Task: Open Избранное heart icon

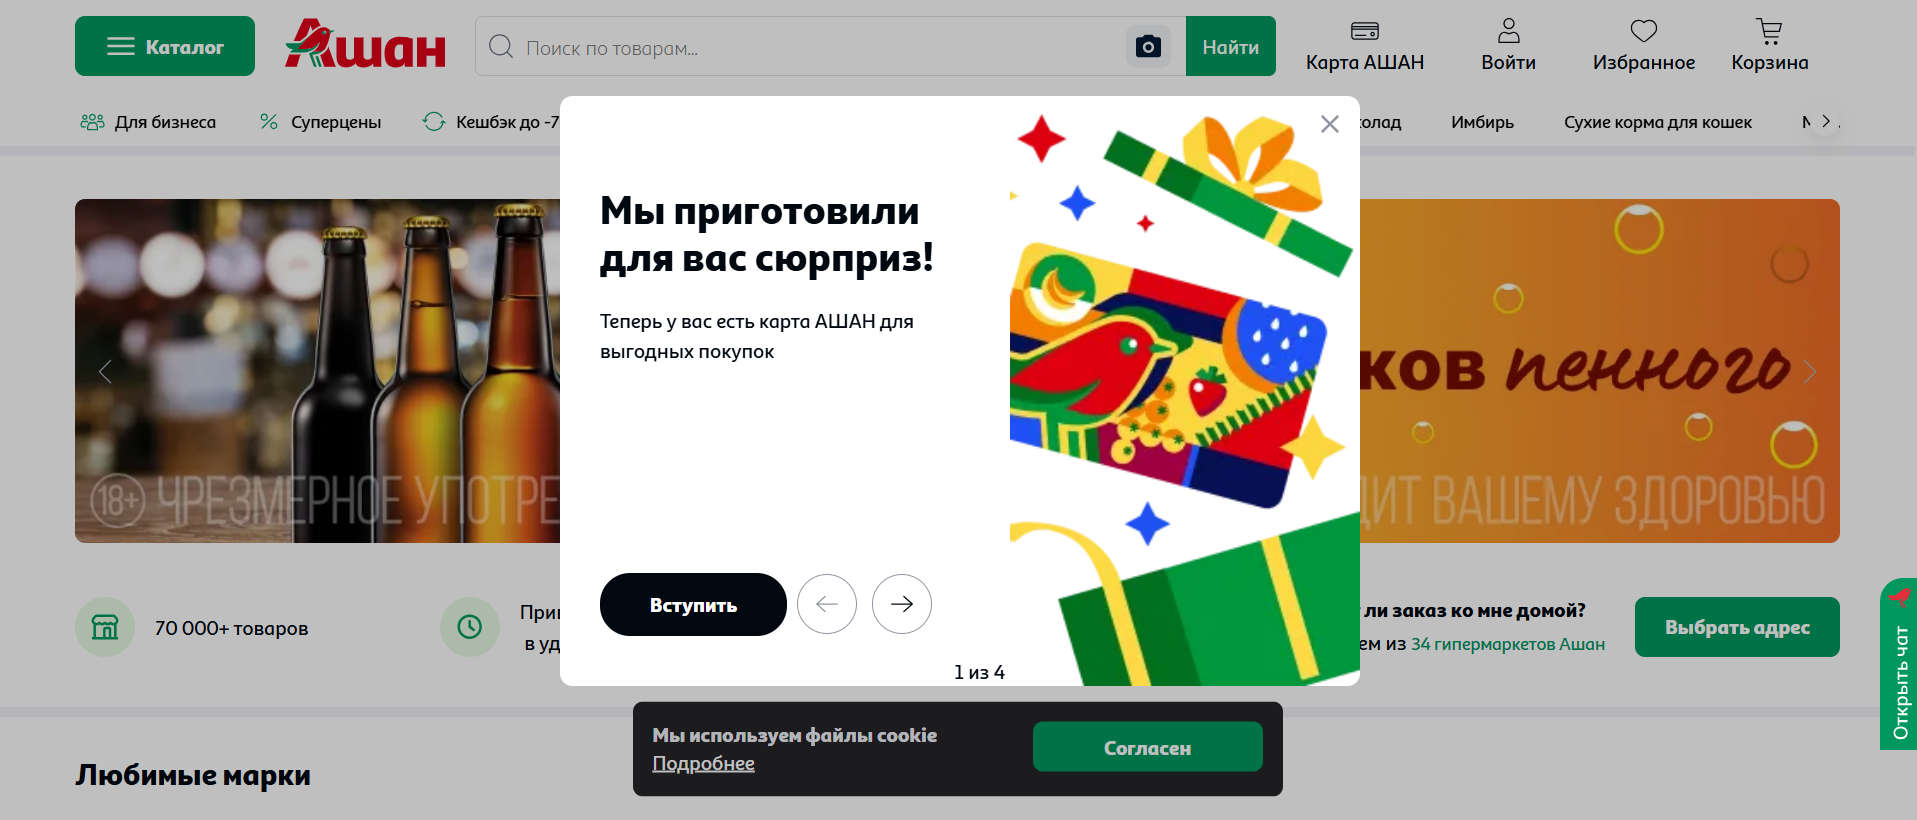Action: [x=1643, y=32]
